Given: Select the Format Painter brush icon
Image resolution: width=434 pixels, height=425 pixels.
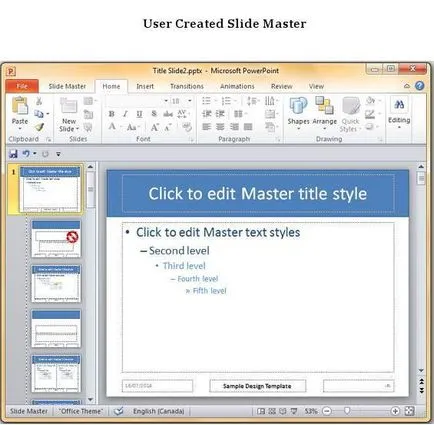Looking at the screenshot, I should (x=39, y=127).
